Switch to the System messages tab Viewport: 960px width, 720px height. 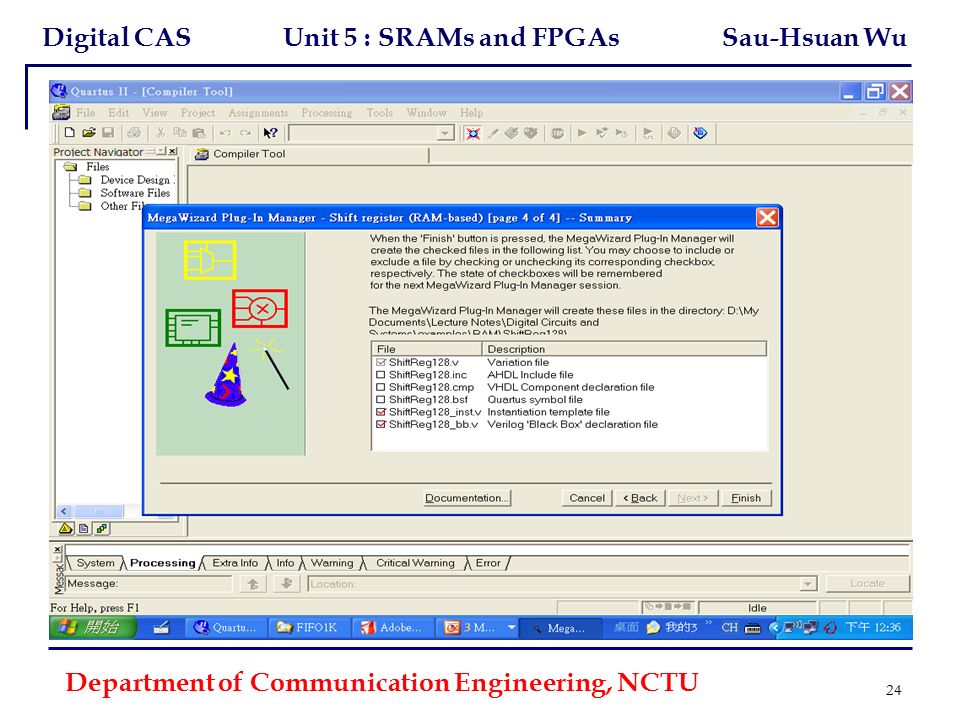pos(96,563)
